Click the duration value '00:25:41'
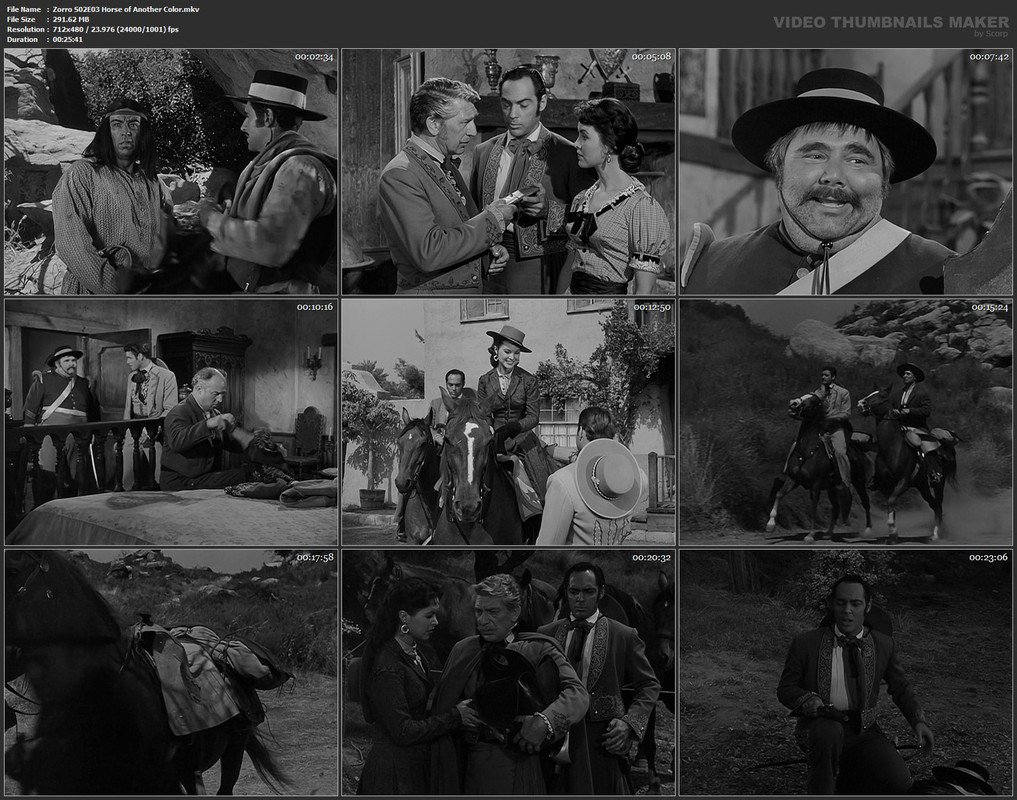 click(67, 40)
